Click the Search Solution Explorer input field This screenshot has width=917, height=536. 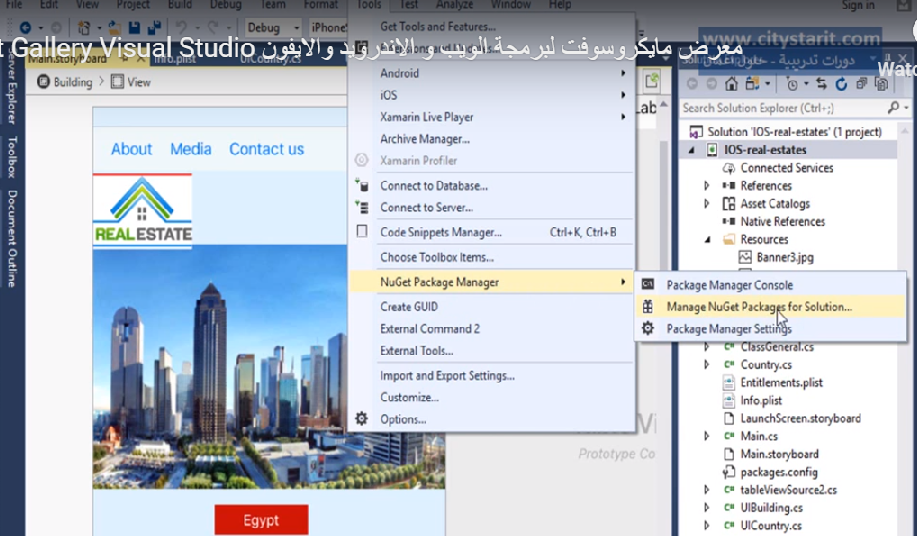(x=784, y=108)
